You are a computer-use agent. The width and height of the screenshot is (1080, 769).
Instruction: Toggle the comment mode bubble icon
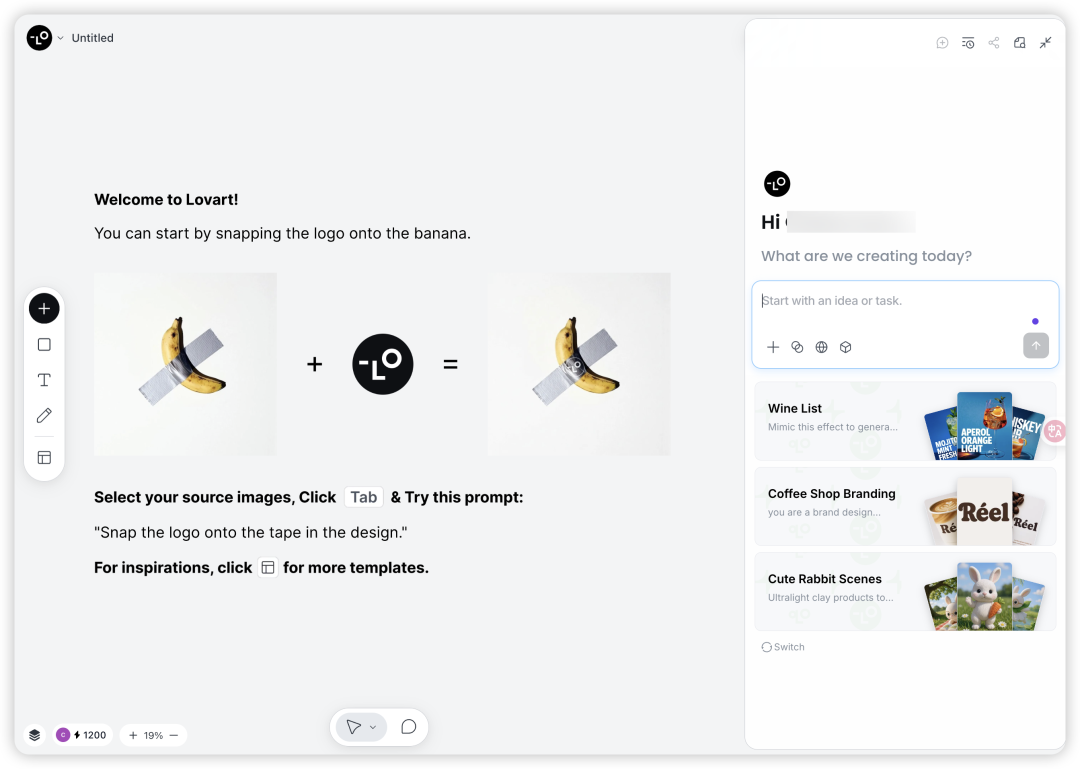[408, 727]
